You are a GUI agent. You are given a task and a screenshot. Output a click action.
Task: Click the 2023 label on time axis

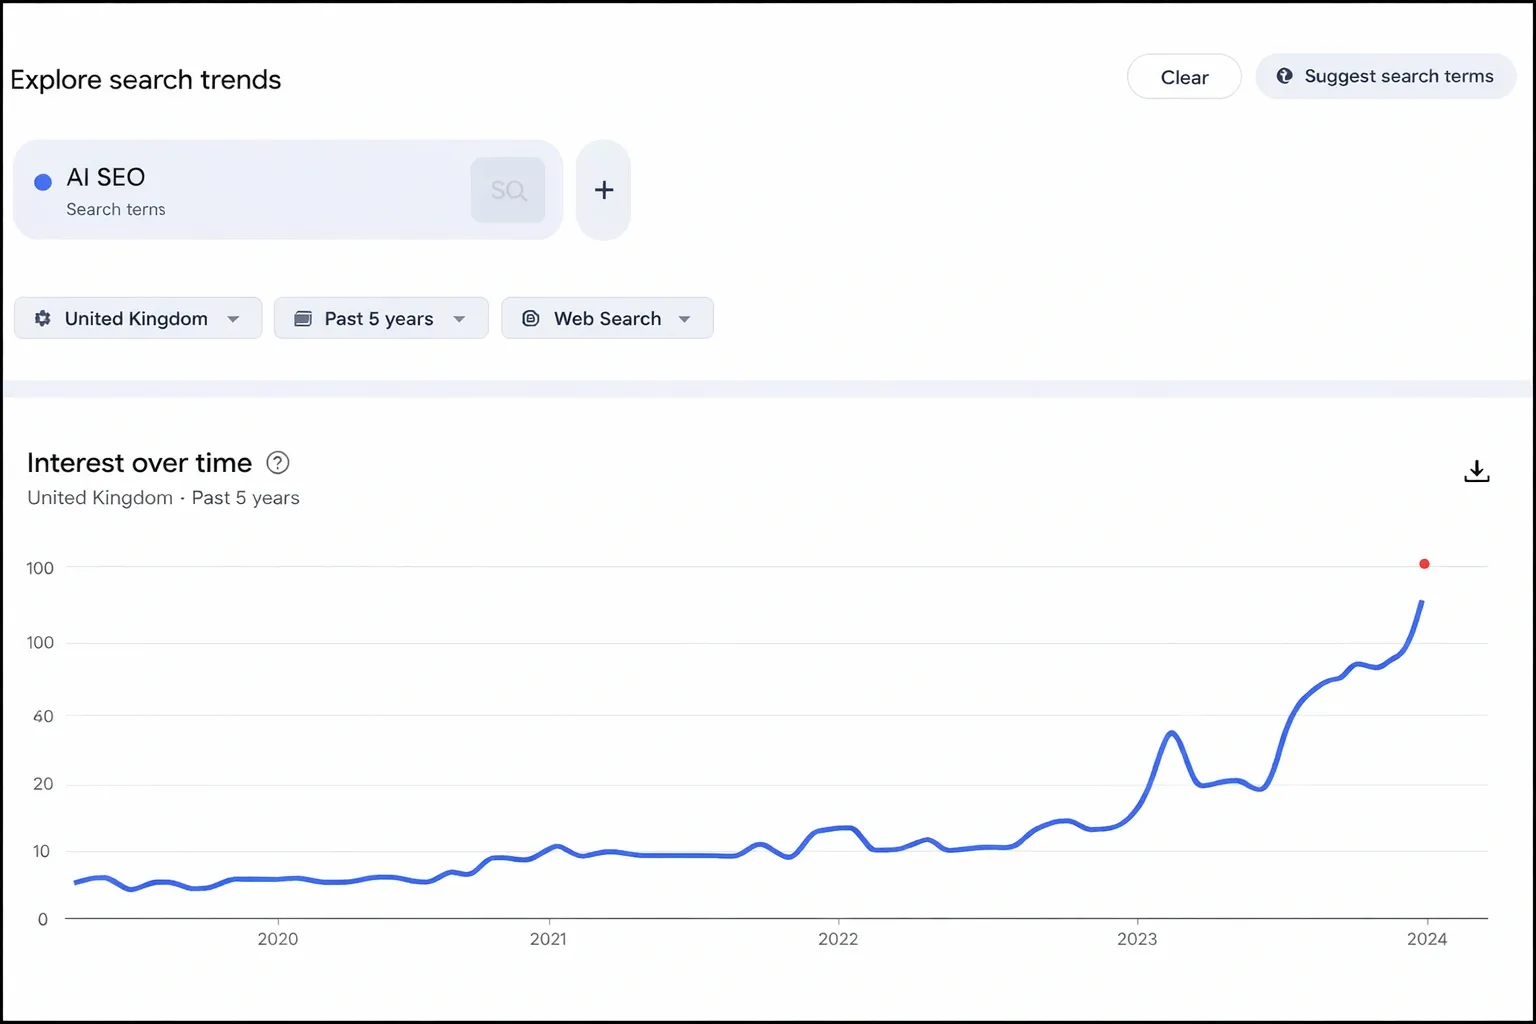click(x=1137, y=939)
